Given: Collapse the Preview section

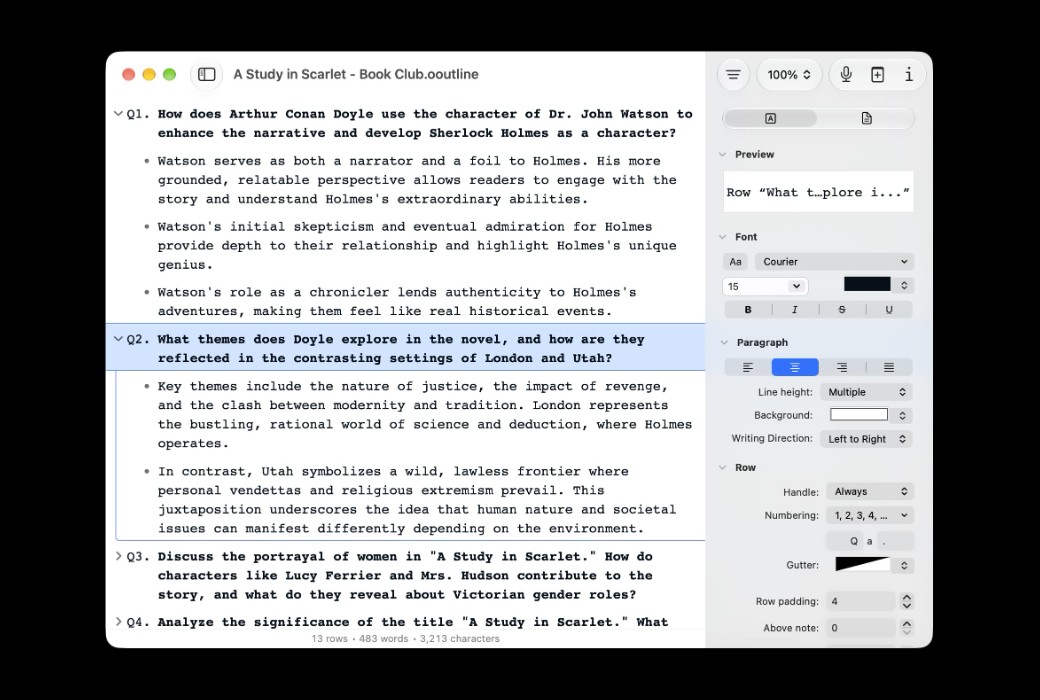Looking at the screenshot, I should [723, 155].
